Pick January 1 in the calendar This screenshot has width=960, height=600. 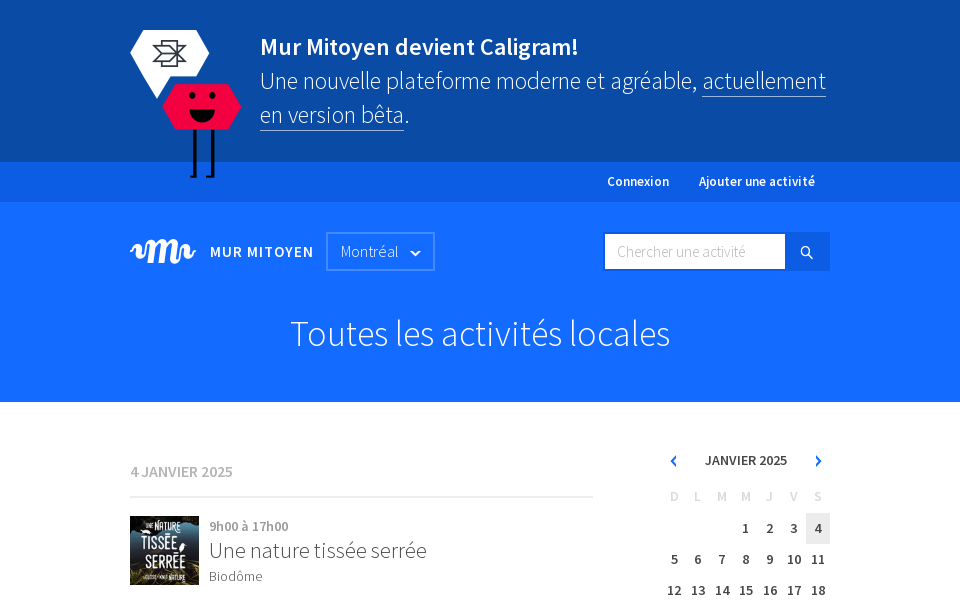[x=745, y=528]
